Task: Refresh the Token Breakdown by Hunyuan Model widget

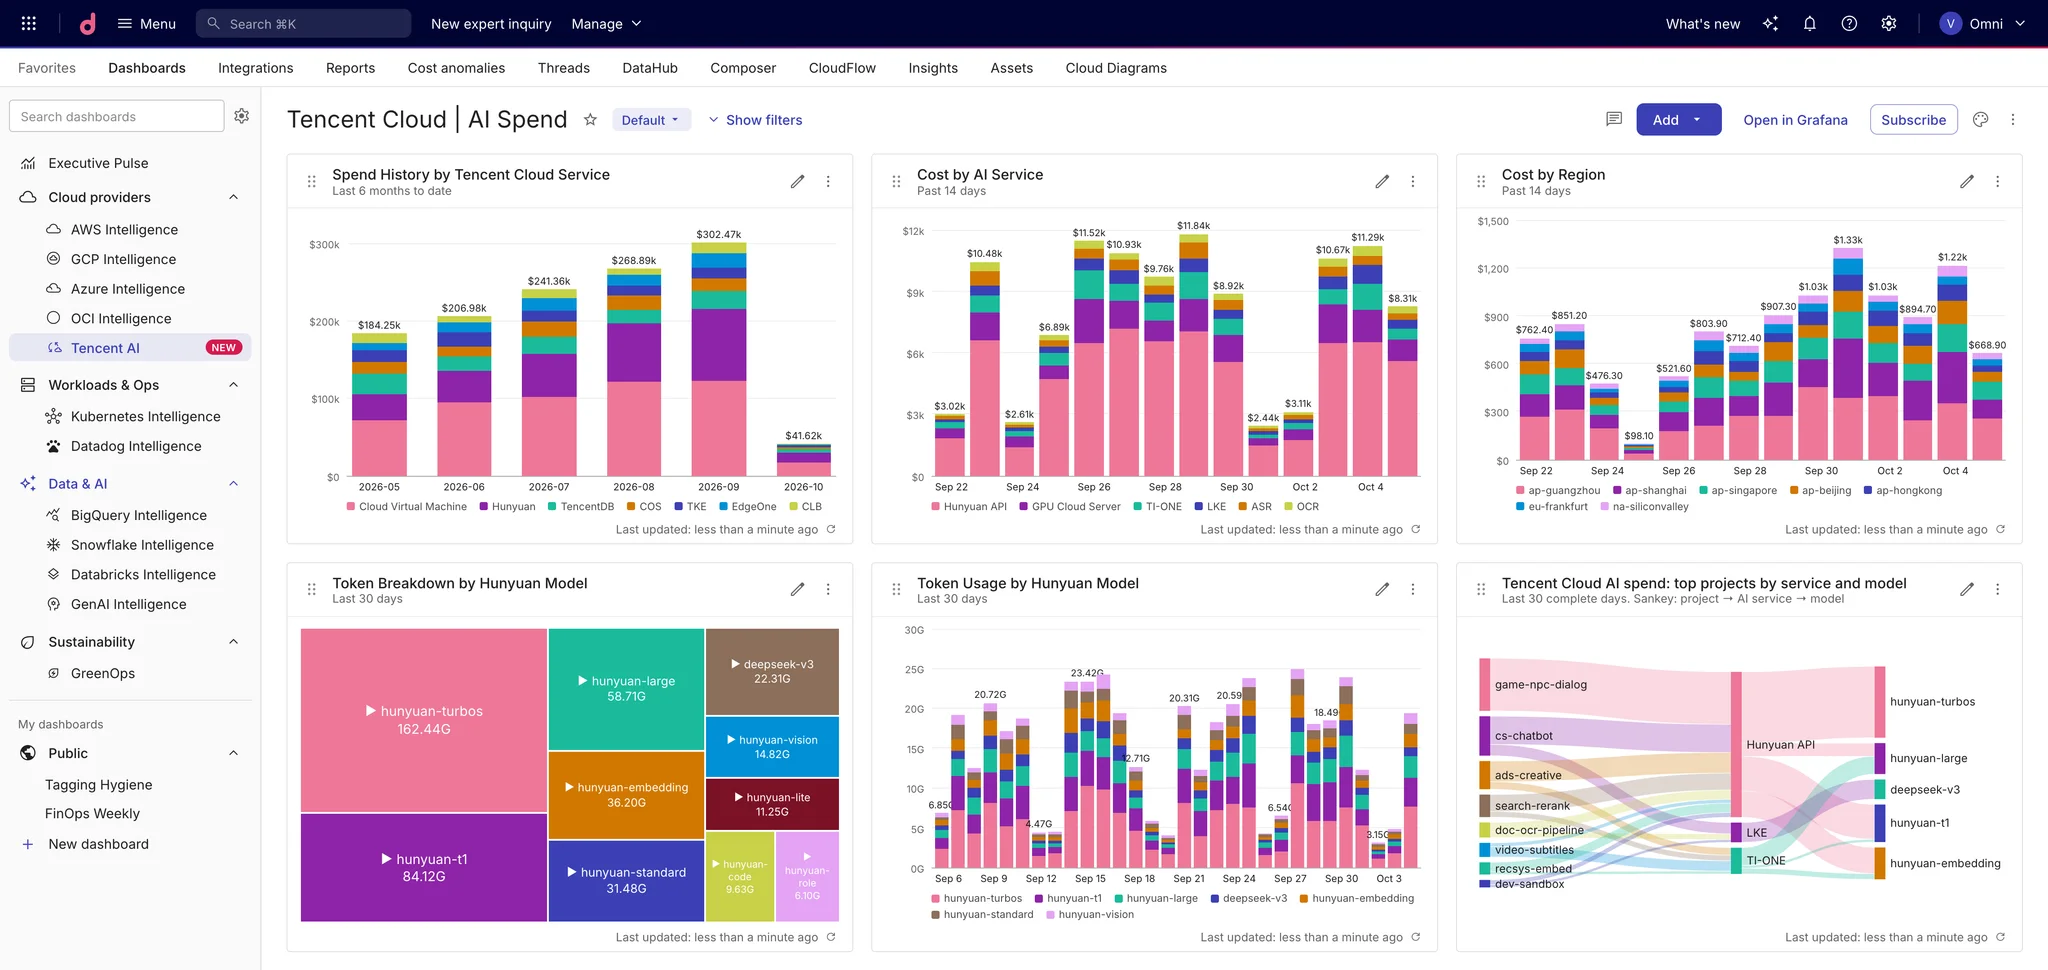Action: (831, 937)
